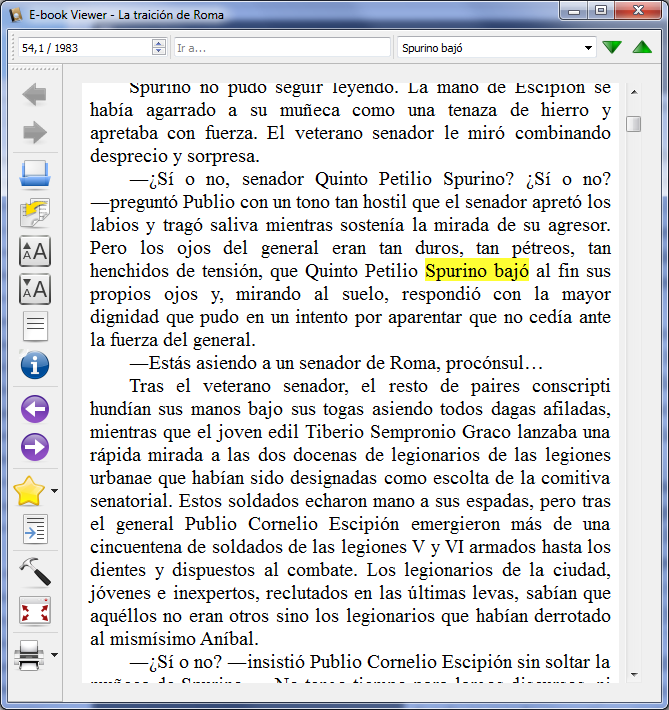Open viewer preferences with the hammer icon

(34, 571)
